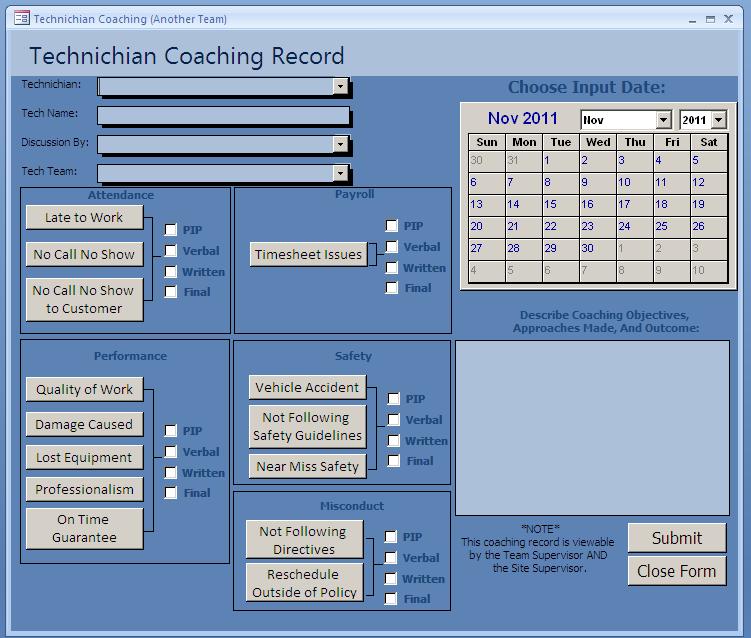The width and height of the screenshot is (751, 638).
Task: Open the month dropdown showing Nov
Action: coord(663,120)
